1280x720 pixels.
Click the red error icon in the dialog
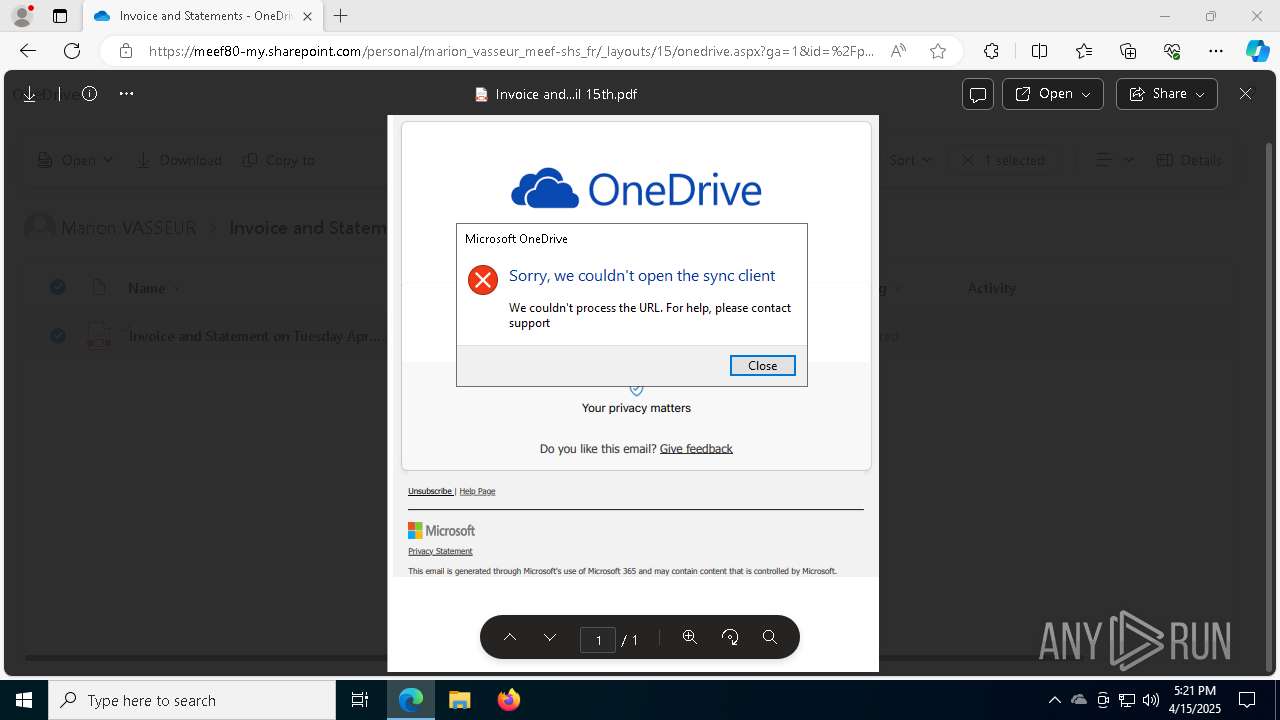pos(483,280)
